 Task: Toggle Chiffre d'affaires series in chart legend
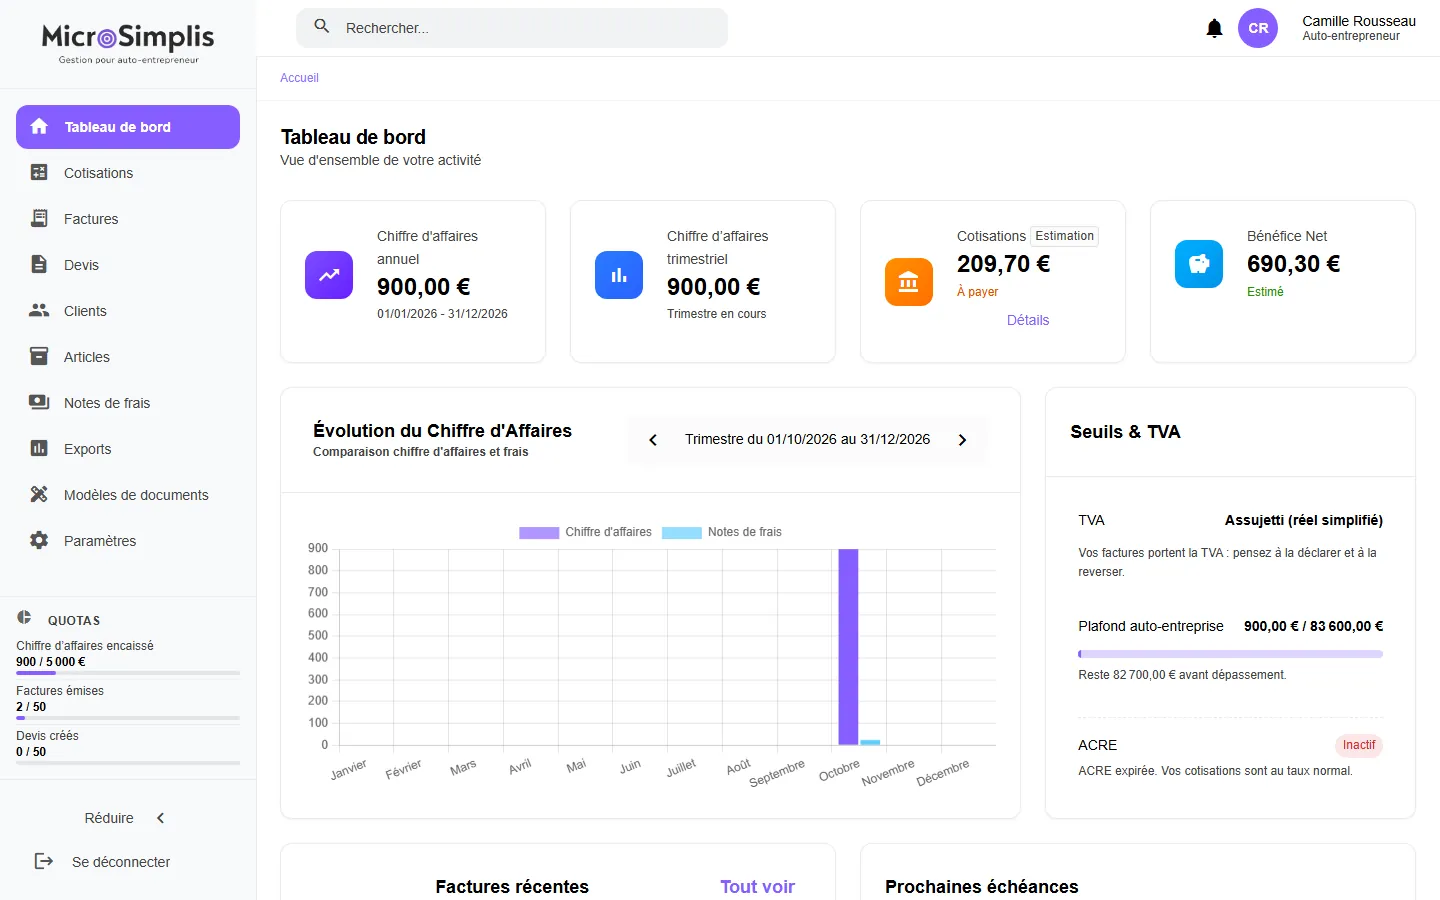point(585,532)
